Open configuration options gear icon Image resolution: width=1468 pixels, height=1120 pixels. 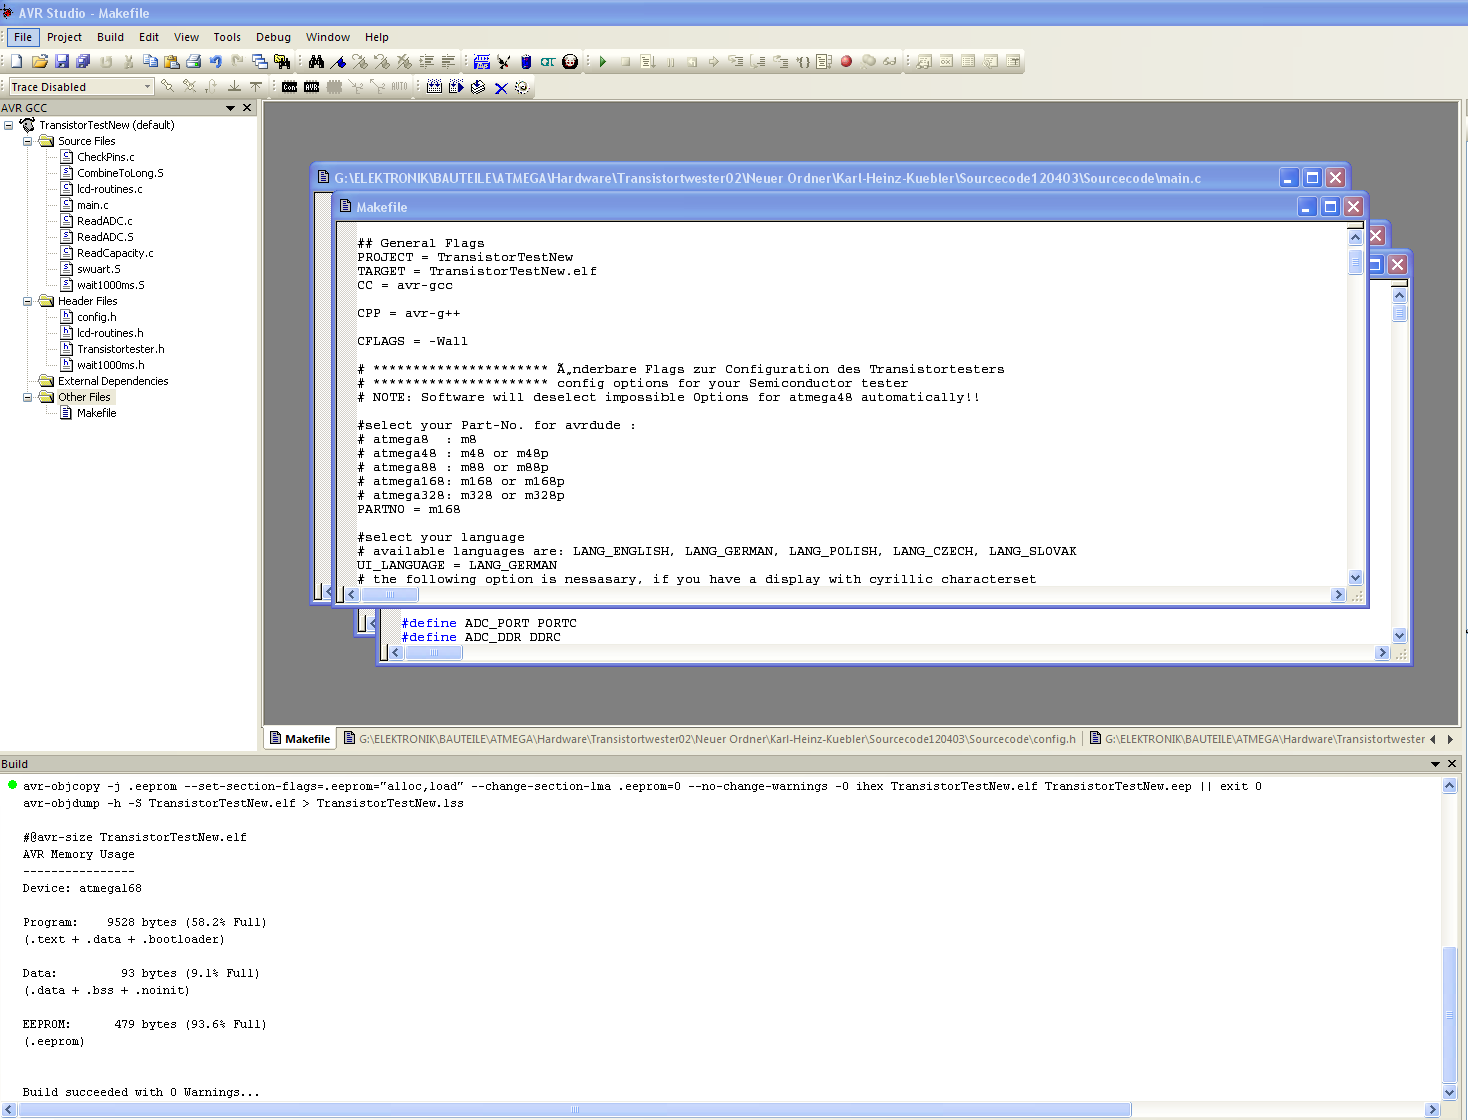[522, 87]
